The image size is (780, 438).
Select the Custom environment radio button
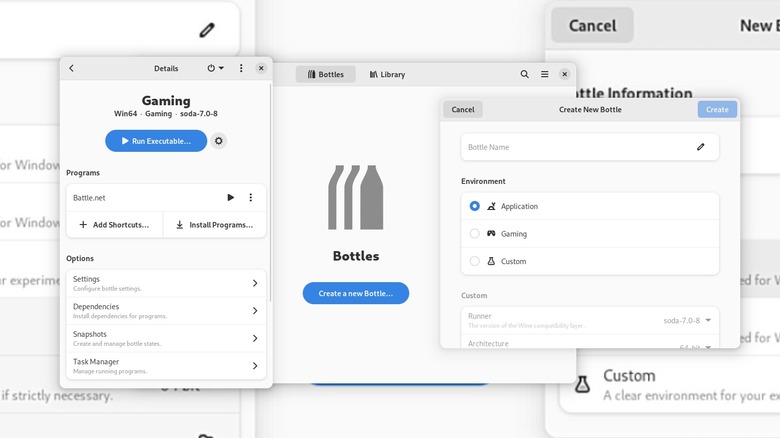(x=475, y=261)
